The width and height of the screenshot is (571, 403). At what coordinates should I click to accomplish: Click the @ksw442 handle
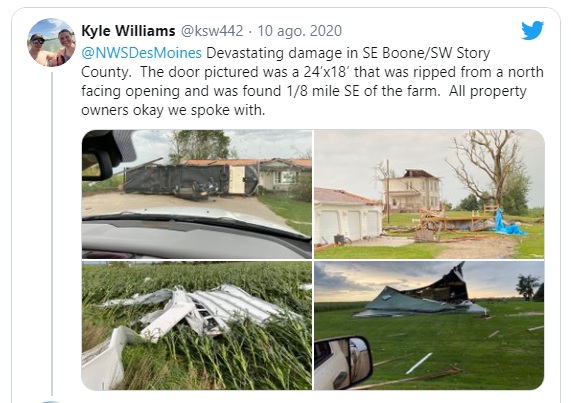[212, 31]
